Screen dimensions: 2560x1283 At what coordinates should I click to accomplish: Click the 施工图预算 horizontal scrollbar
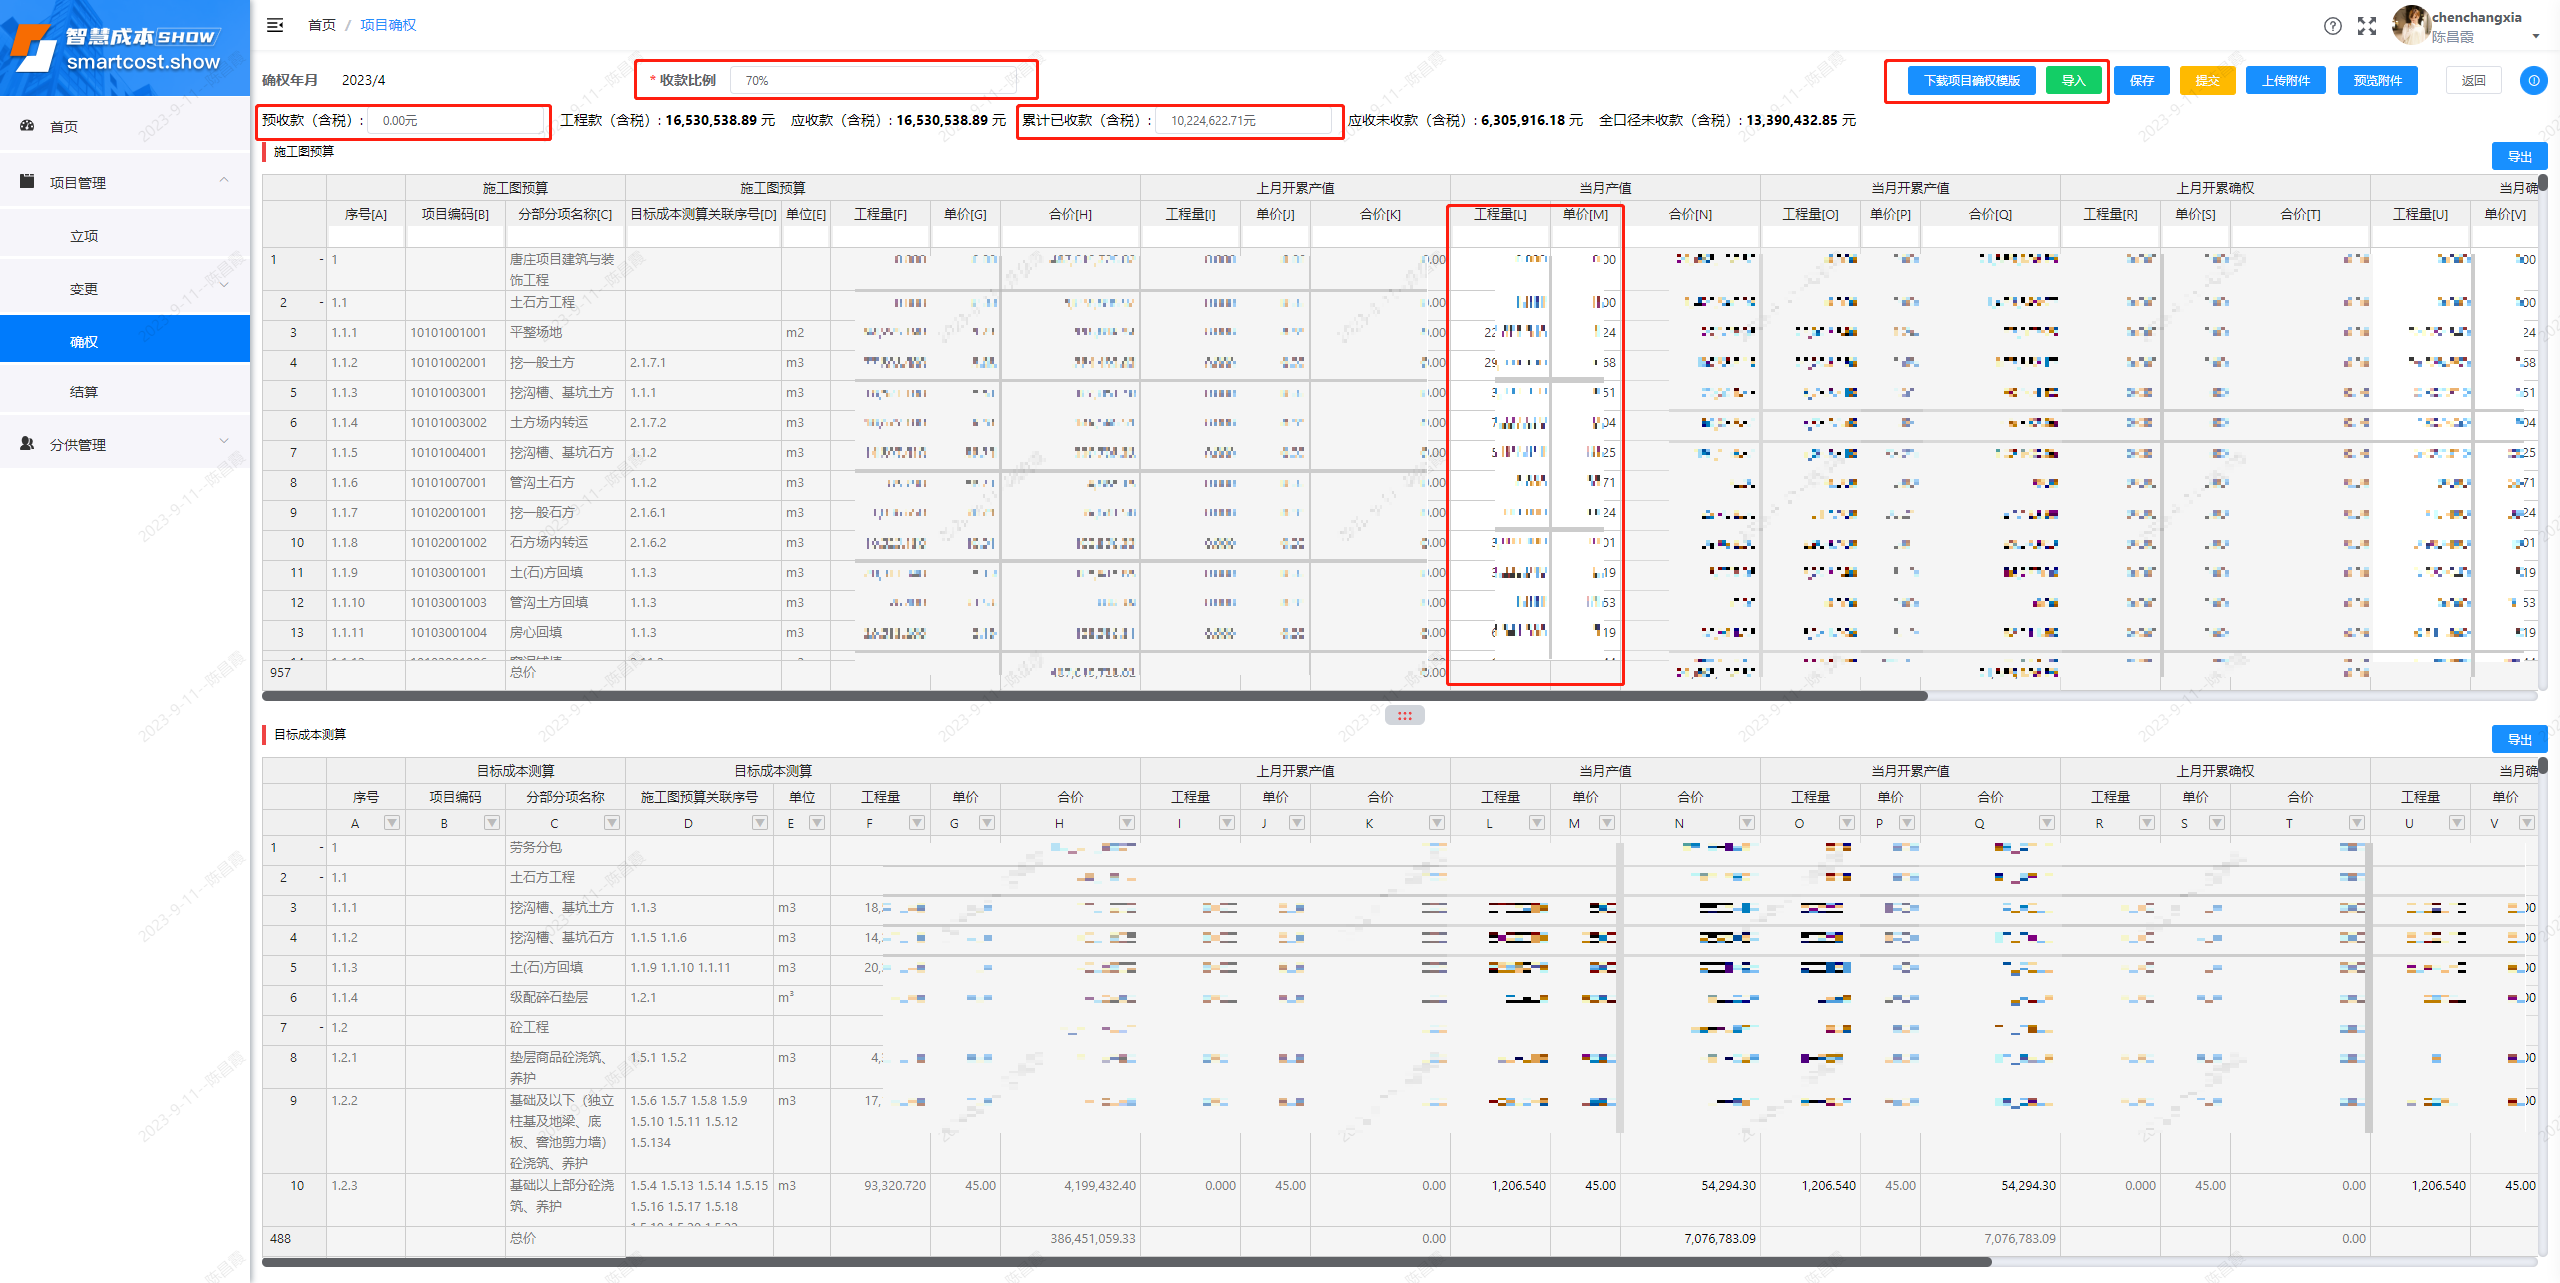coord(1094,696)
